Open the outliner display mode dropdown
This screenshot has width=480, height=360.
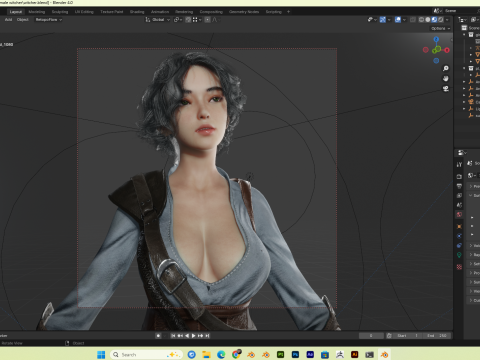[463, 20]
